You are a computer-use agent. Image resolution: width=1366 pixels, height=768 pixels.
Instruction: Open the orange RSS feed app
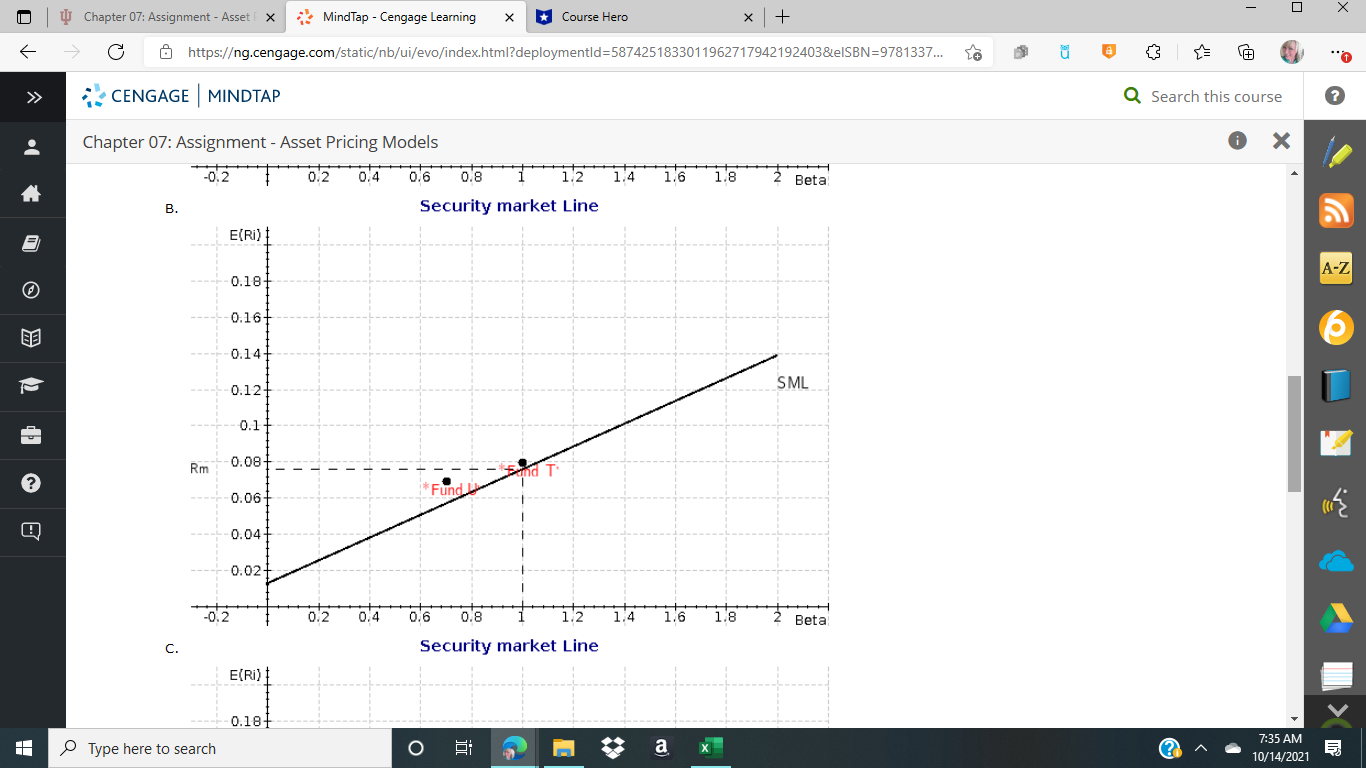(1336, 210)
